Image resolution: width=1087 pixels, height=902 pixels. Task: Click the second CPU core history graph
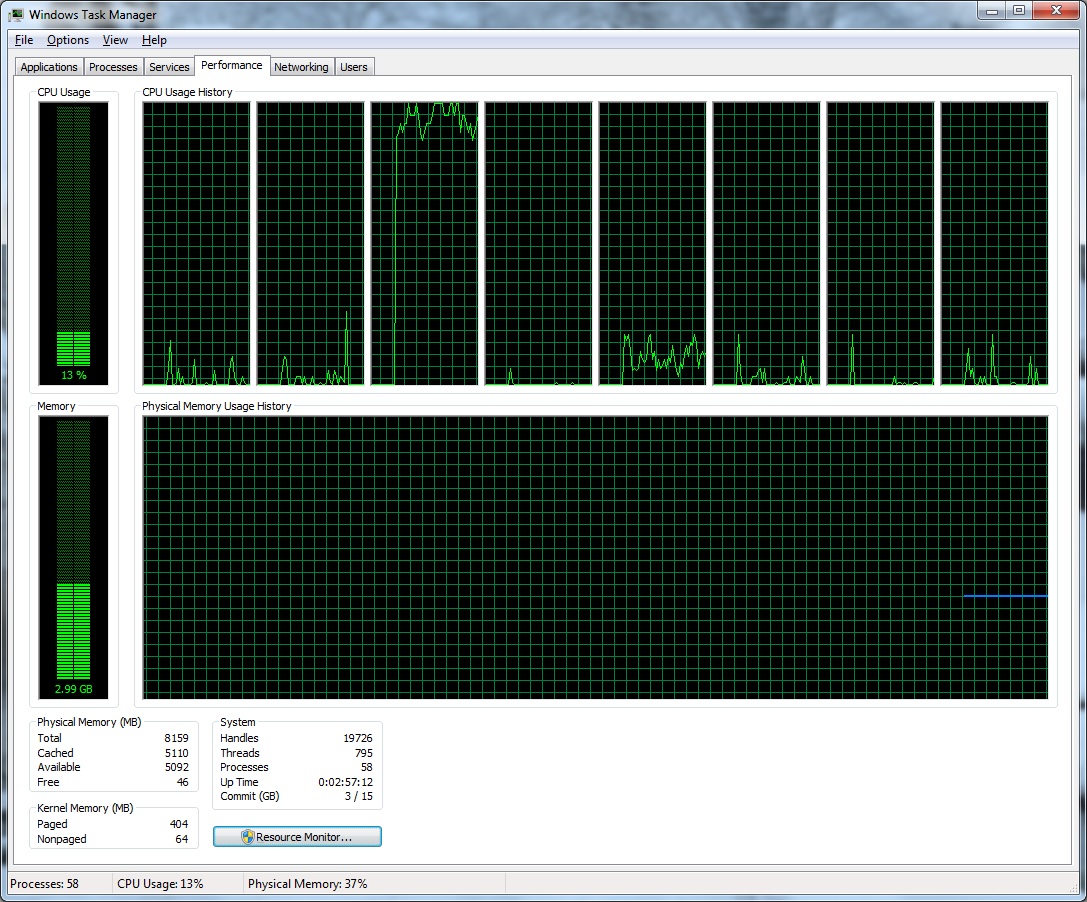pos(311,243)
